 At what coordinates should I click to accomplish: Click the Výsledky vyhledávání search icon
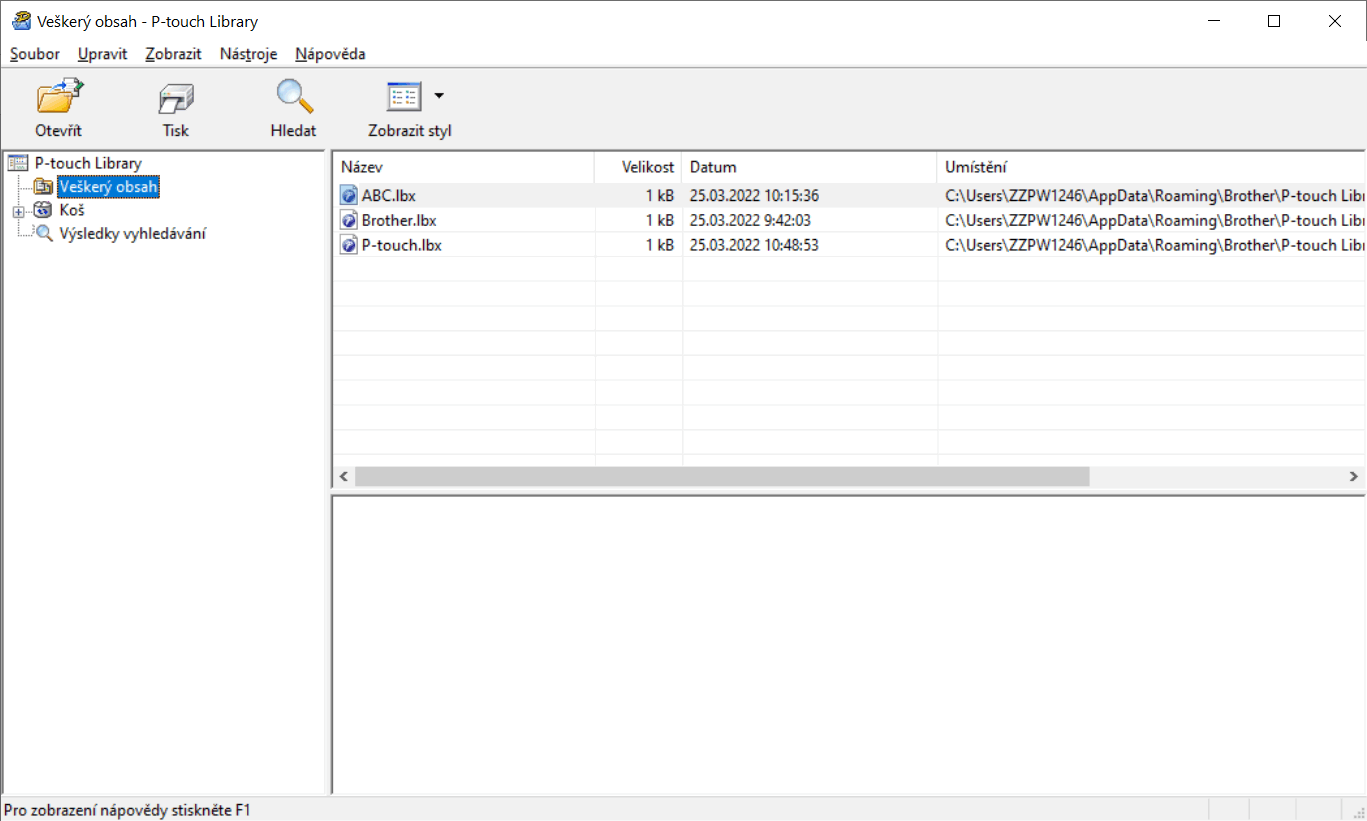43,234
